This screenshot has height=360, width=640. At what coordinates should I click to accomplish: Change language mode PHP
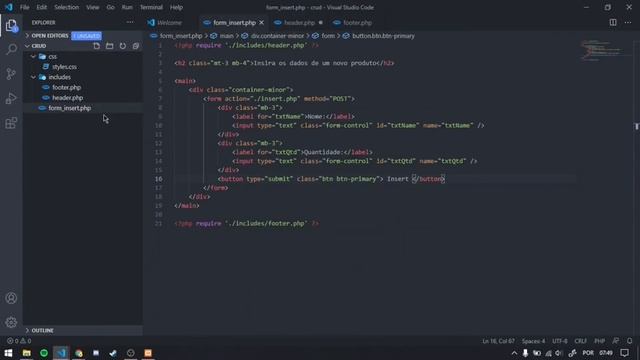pyautogui.click(x=599, y=341)
